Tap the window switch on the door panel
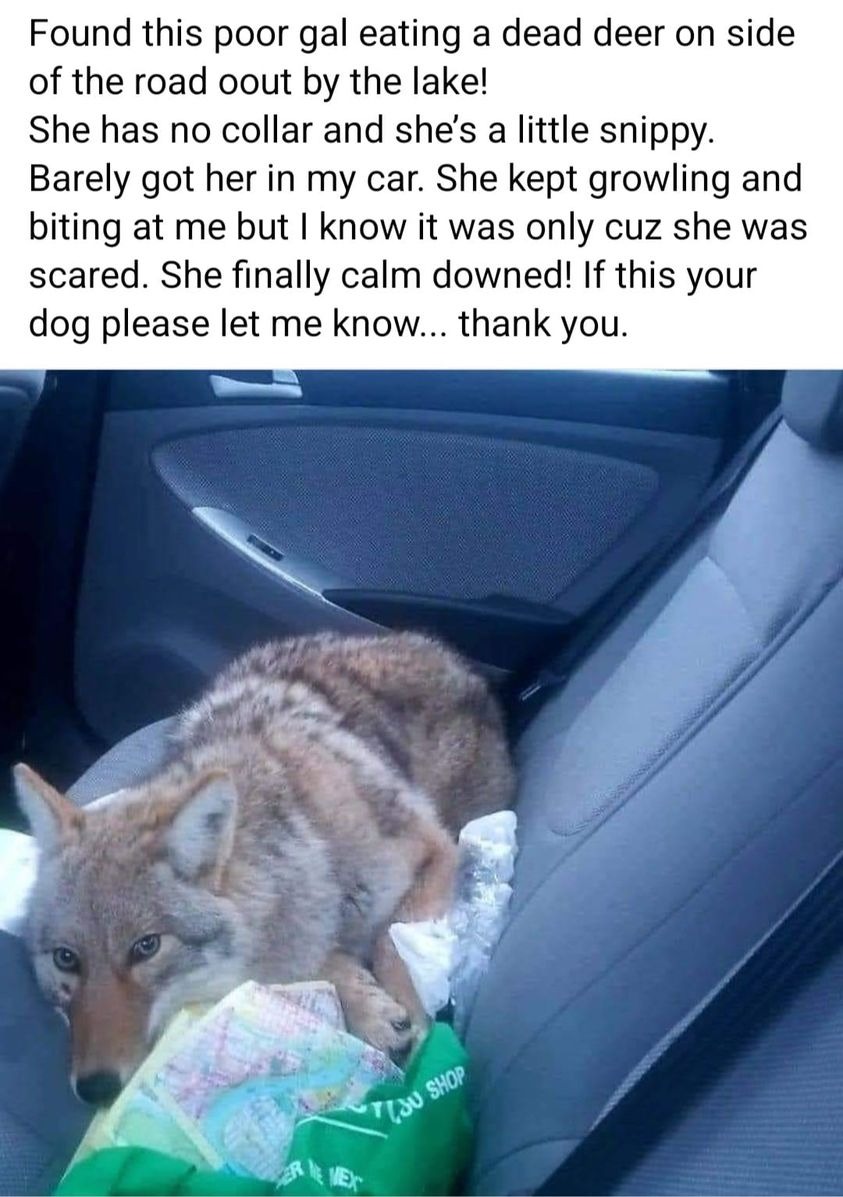Screen dimensions: 843x1197 tap(263, 549)
